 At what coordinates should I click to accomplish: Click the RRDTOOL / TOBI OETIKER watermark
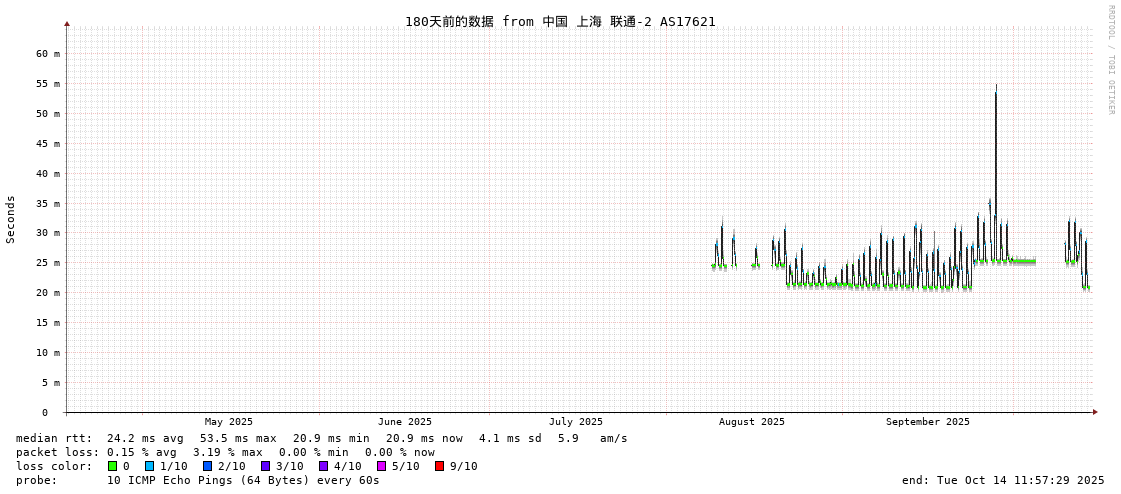click(1110, 60)
